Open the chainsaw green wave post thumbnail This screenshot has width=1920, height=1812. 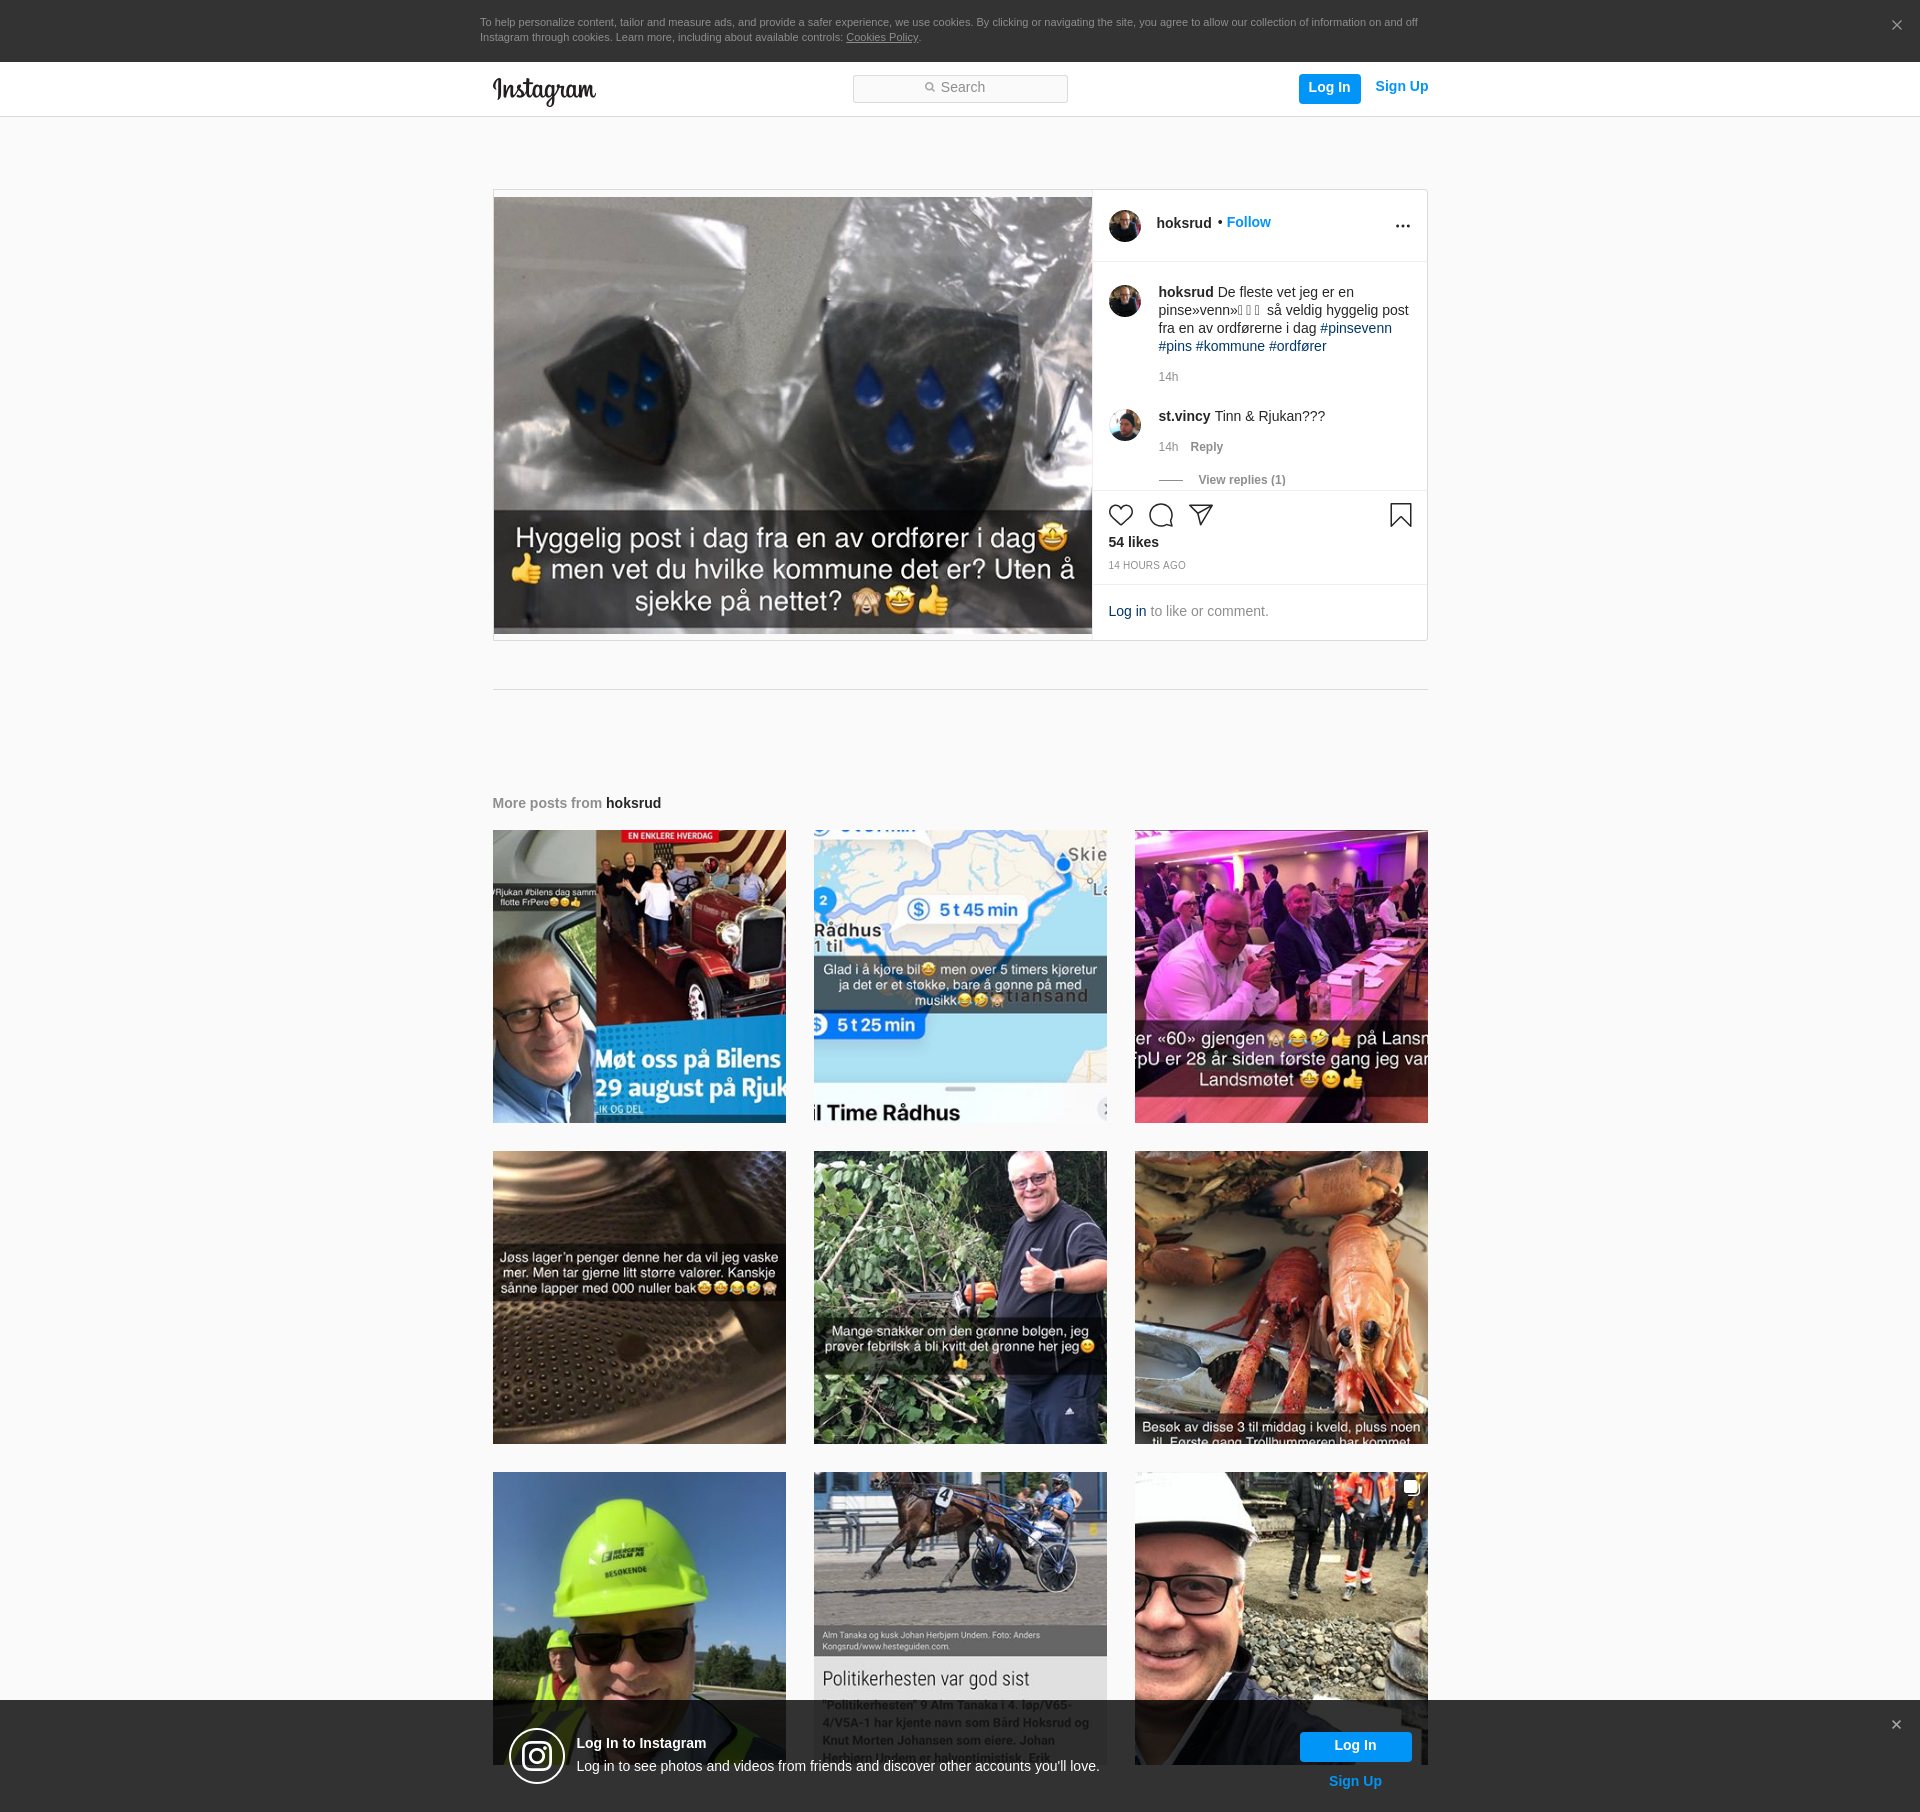(x=960, y=1297)
